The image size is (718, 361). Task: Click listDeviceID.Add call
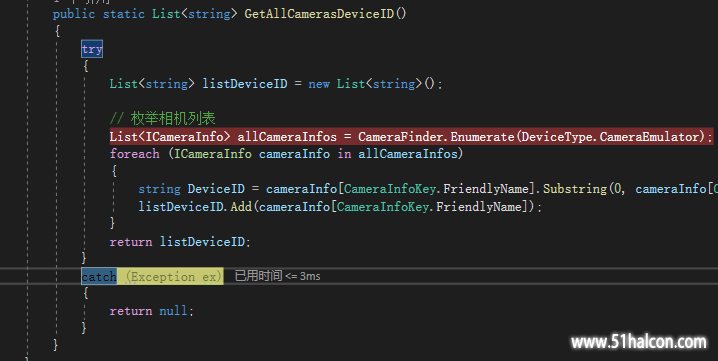coord(195,207)
